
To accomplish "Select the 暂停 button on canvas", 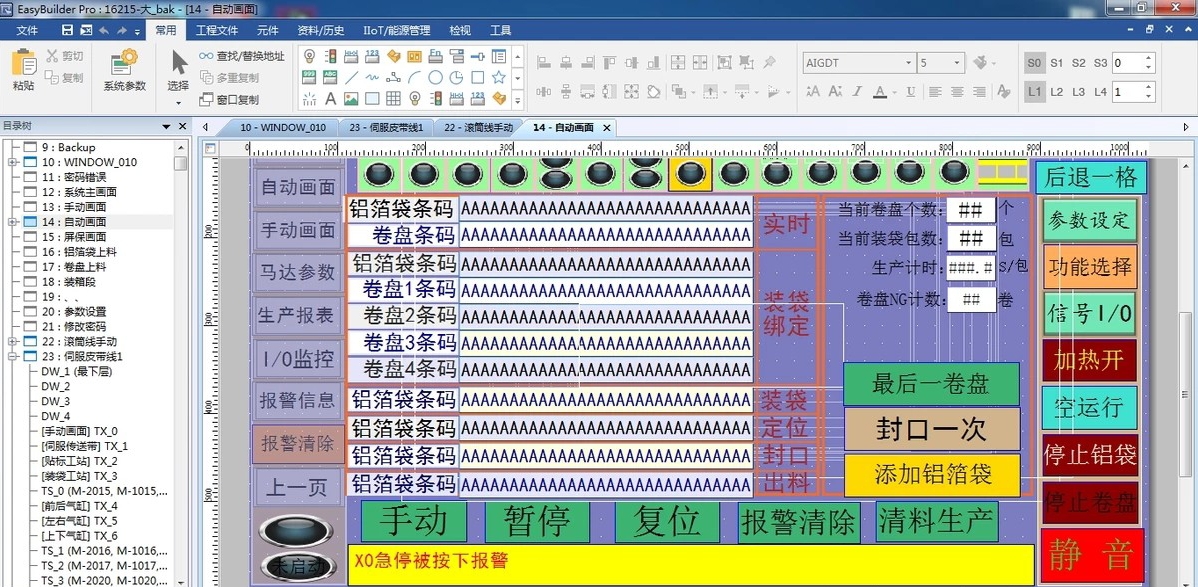I will (537, 521).
